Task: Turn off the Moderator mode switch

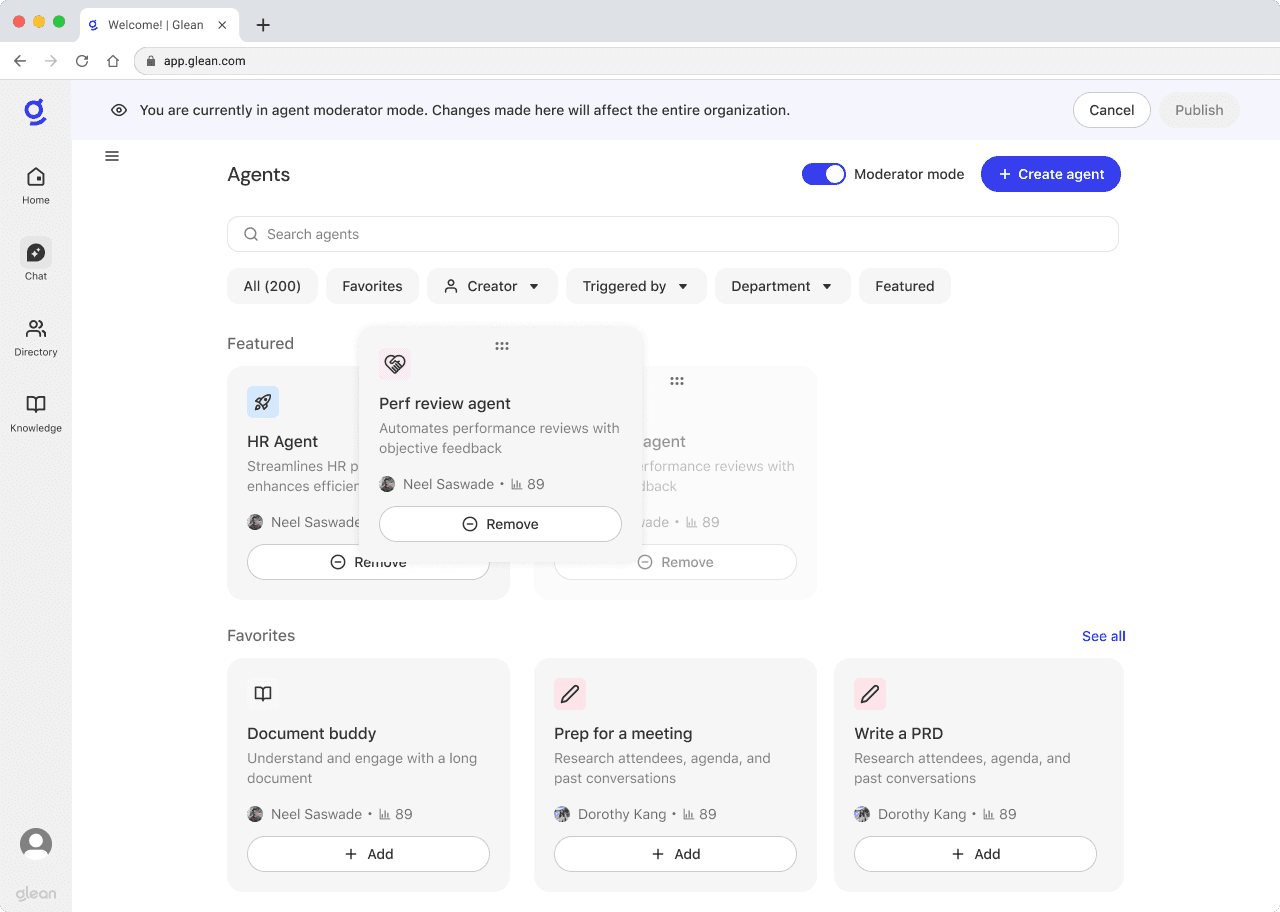Action: (824, 174)
